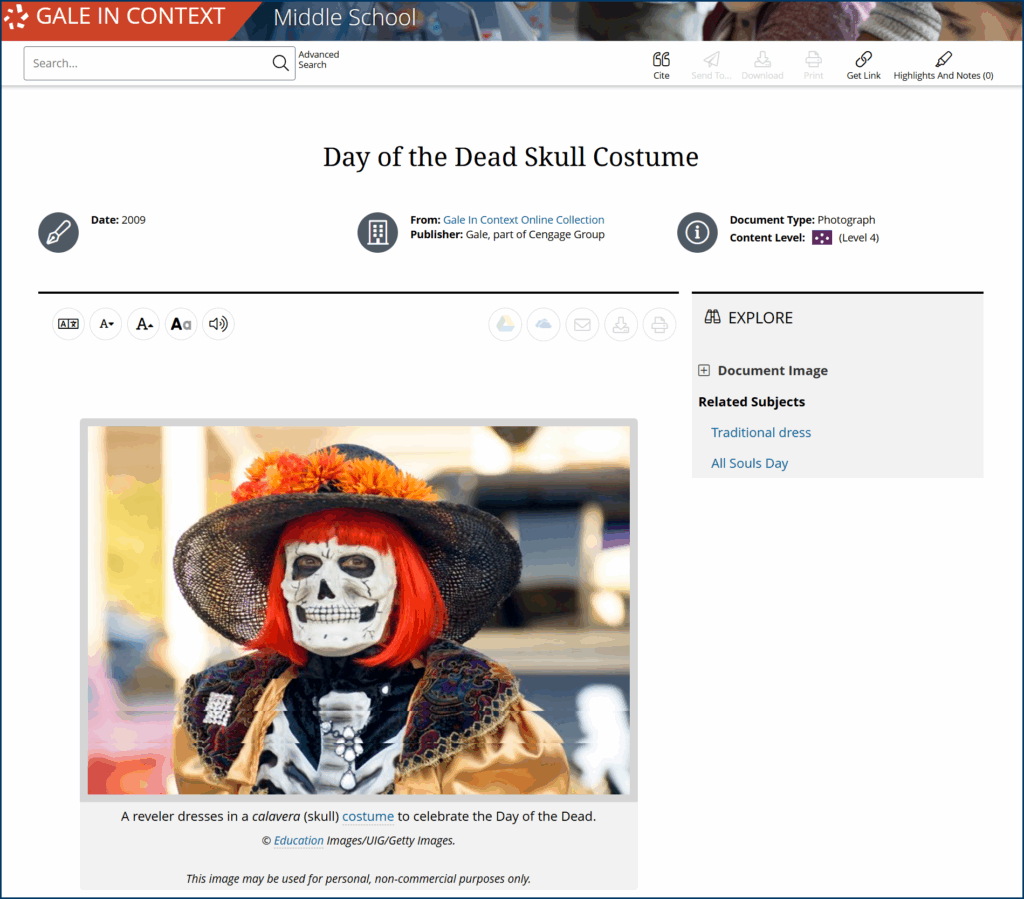The height and width of the screenshot is (899, 1024).
Task: Expand the Document Image section
Action: pyautogui.click(x=704, y=371)
